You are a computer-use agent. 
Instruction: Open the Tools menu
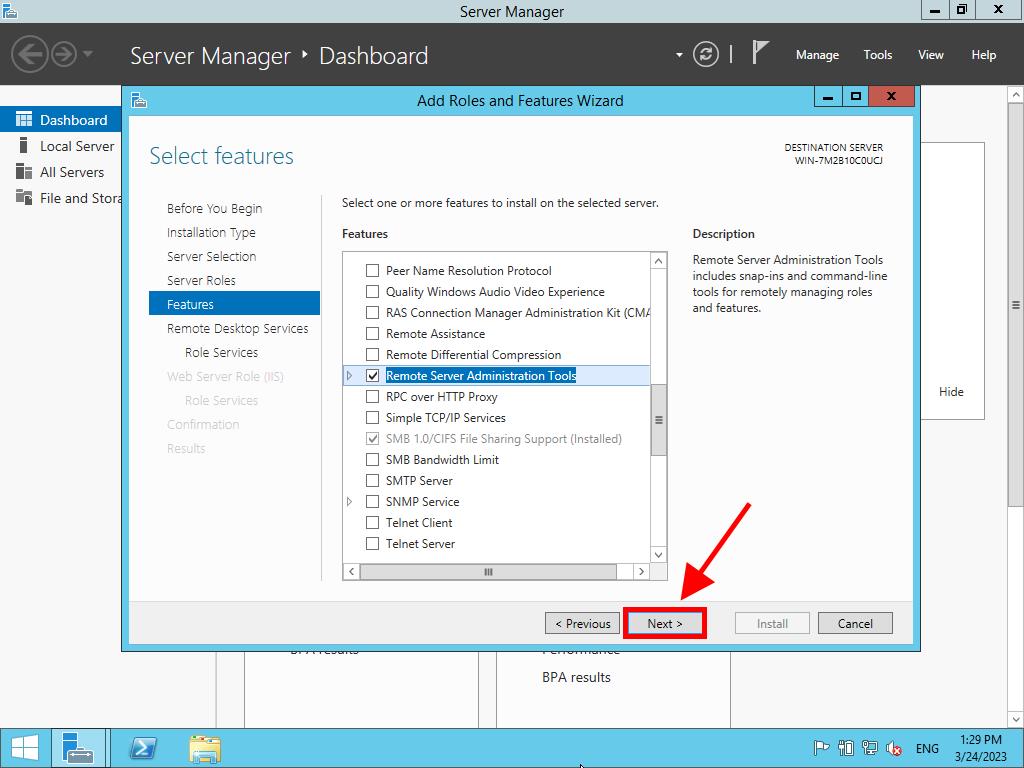(878, 55)
